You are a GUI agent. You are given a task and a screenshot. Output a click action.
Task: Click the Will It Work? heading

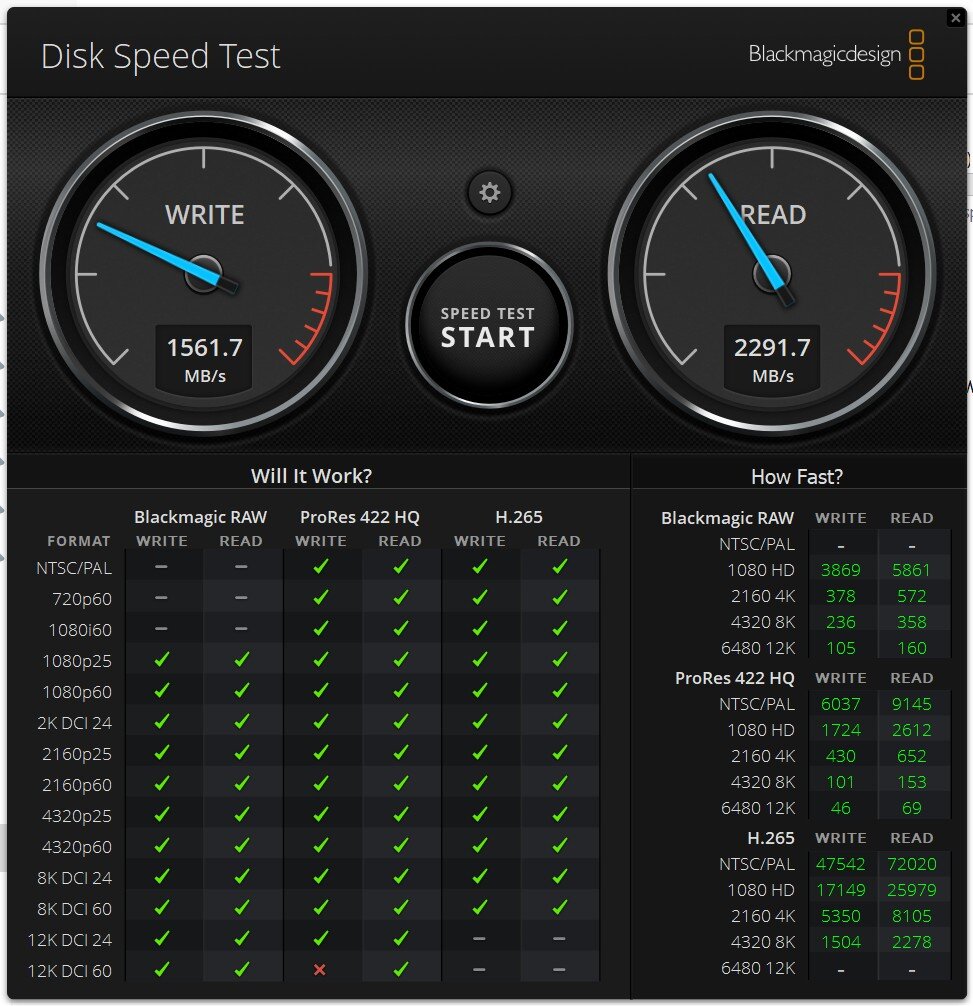tap(311, 476)
